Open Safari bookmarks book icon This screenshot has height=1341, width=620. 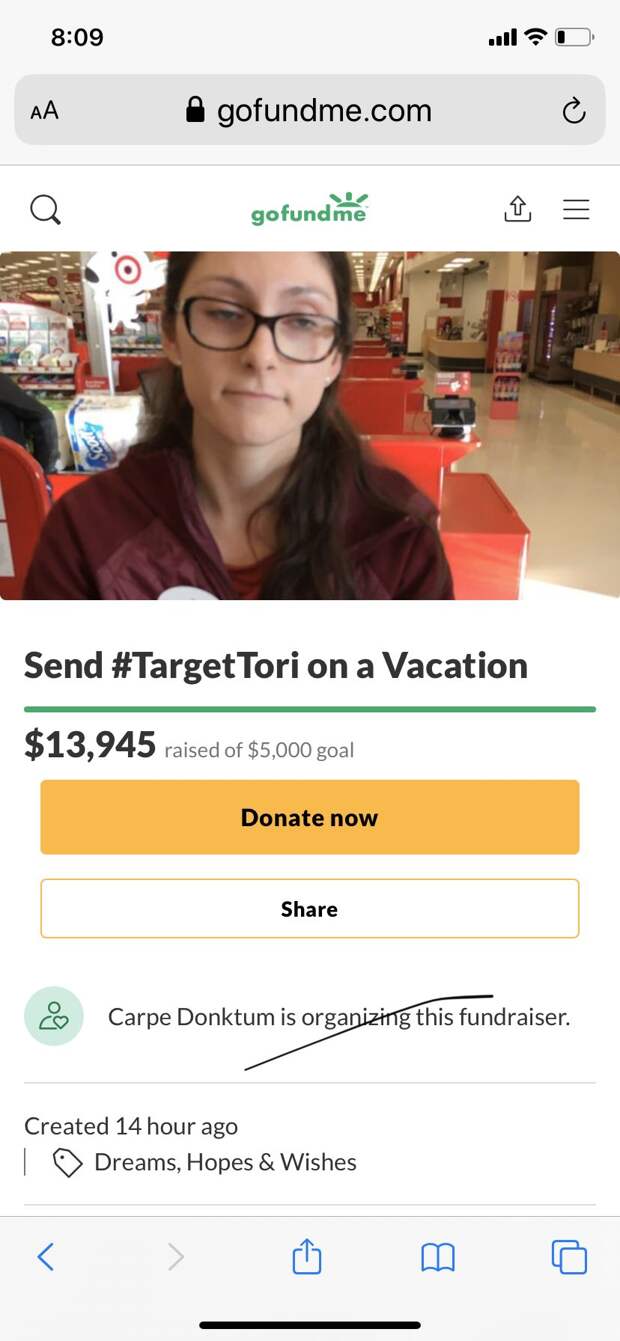pos(437,1257)
